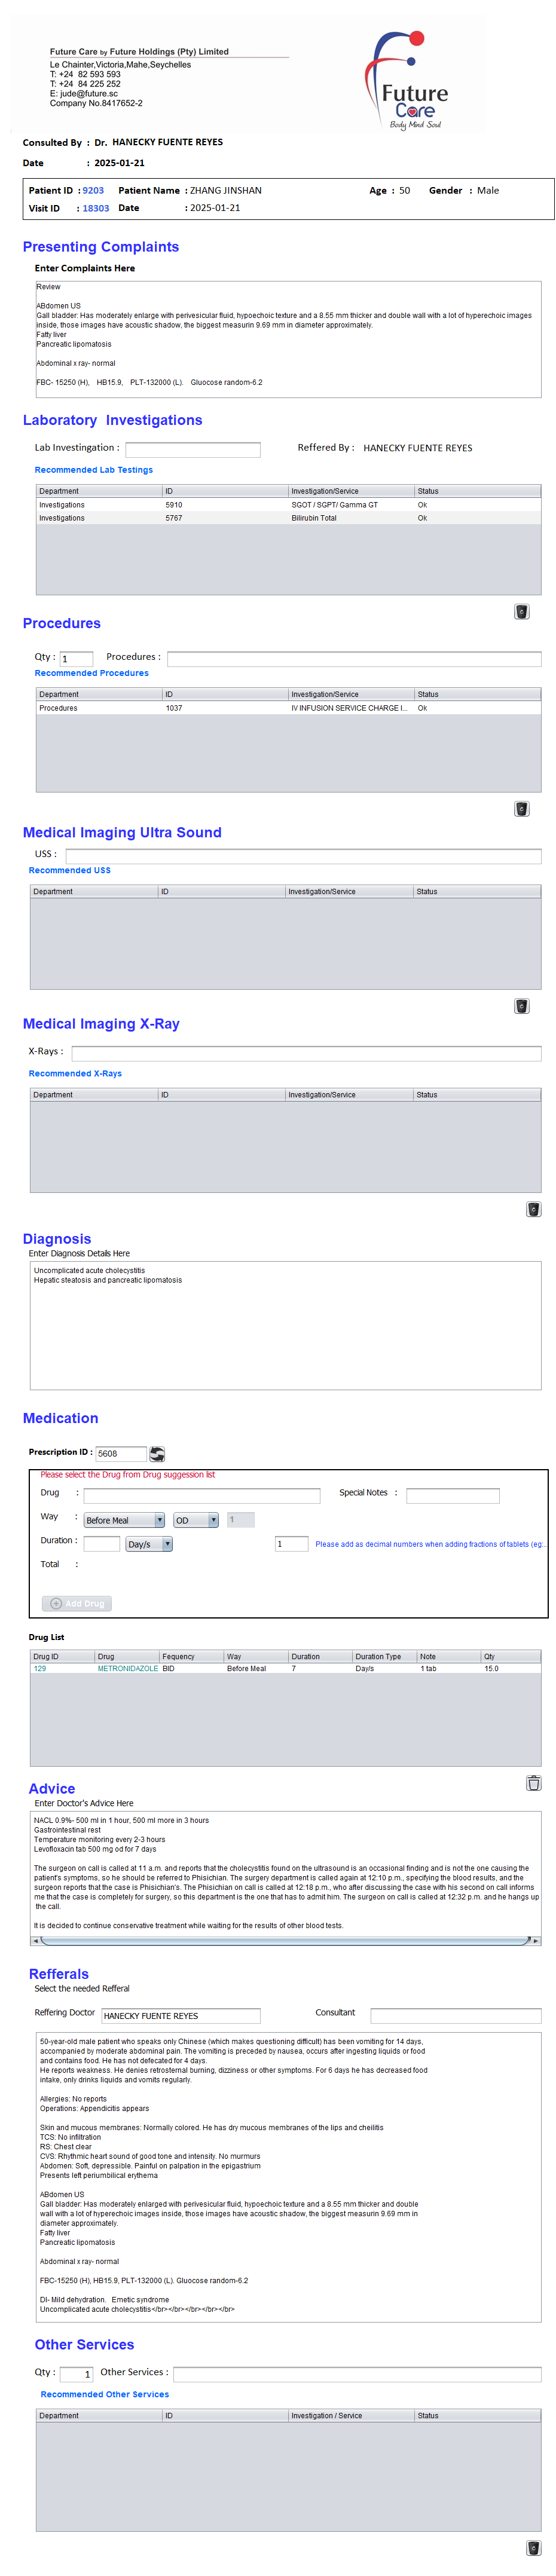Click the trash bin icon beside Advice heading

533,1782
